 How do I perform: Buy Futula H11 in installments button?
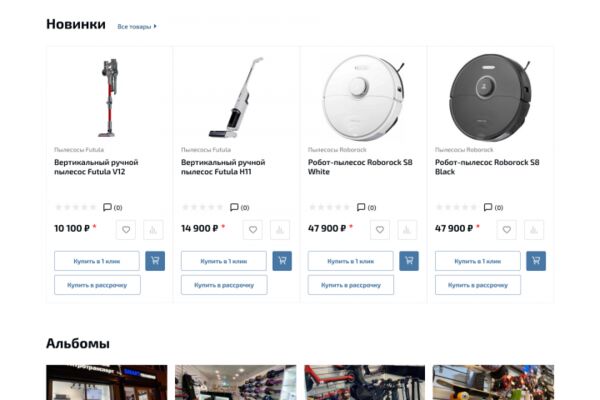pyautogui.click(x=224, y=285)
